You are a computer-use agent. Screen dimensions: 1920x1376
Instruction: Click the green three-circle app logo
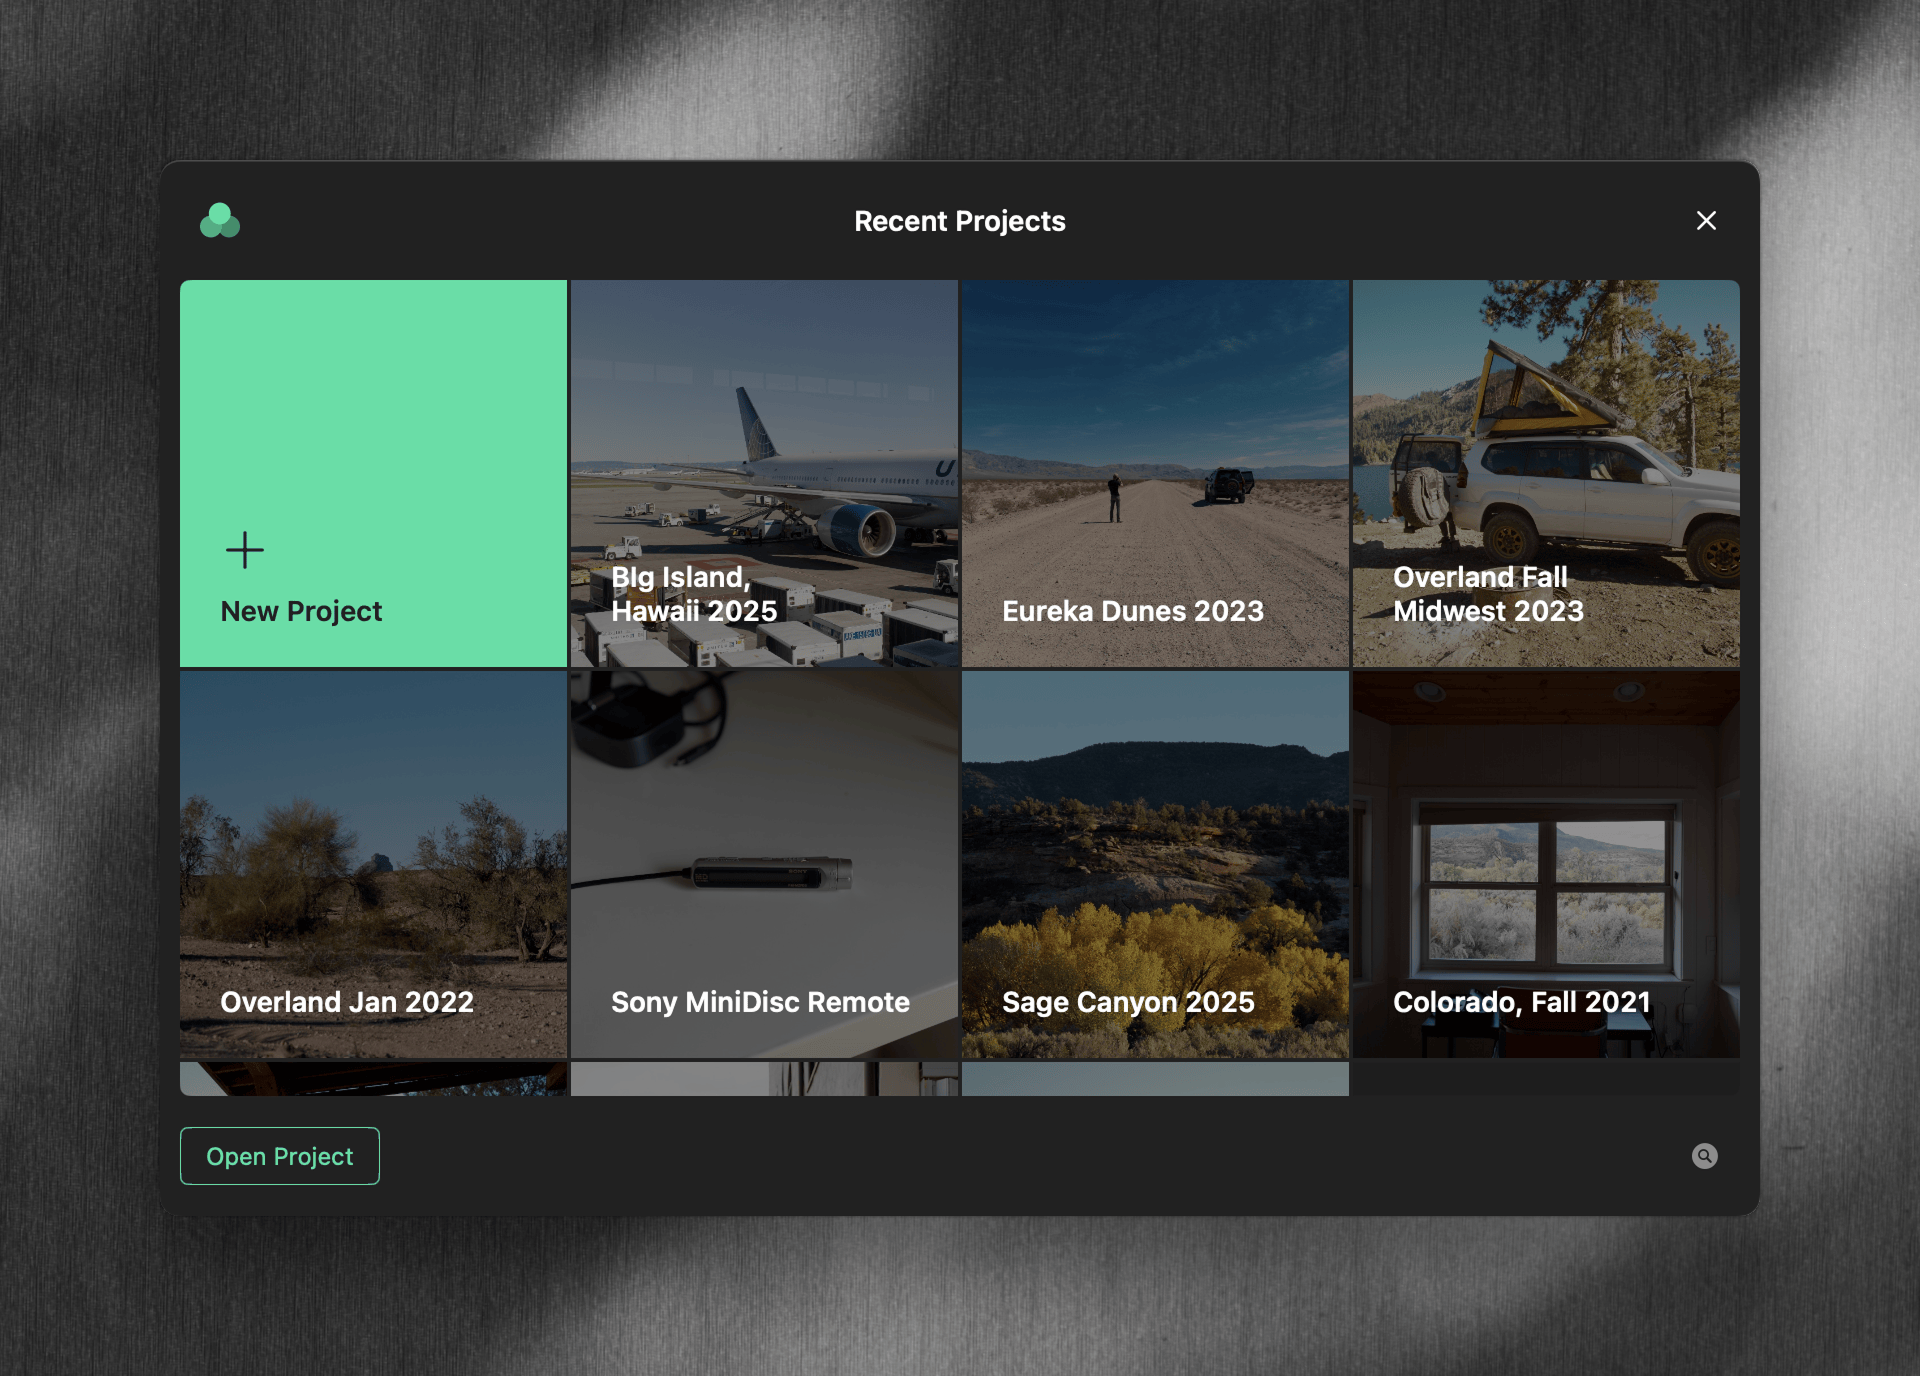[x=220, y=220]
